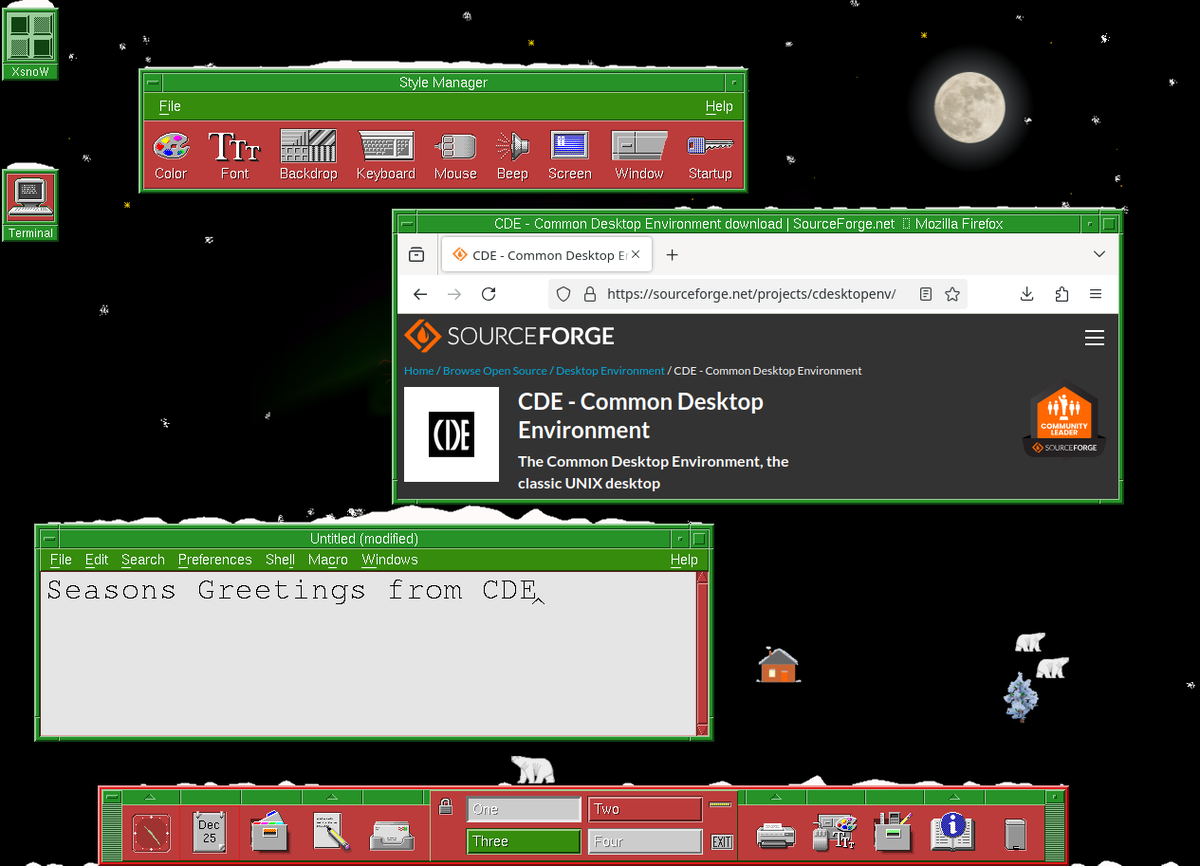Close the CDE Firefox tab
This screenshot has width=1200, height=866.
point(636,255)
